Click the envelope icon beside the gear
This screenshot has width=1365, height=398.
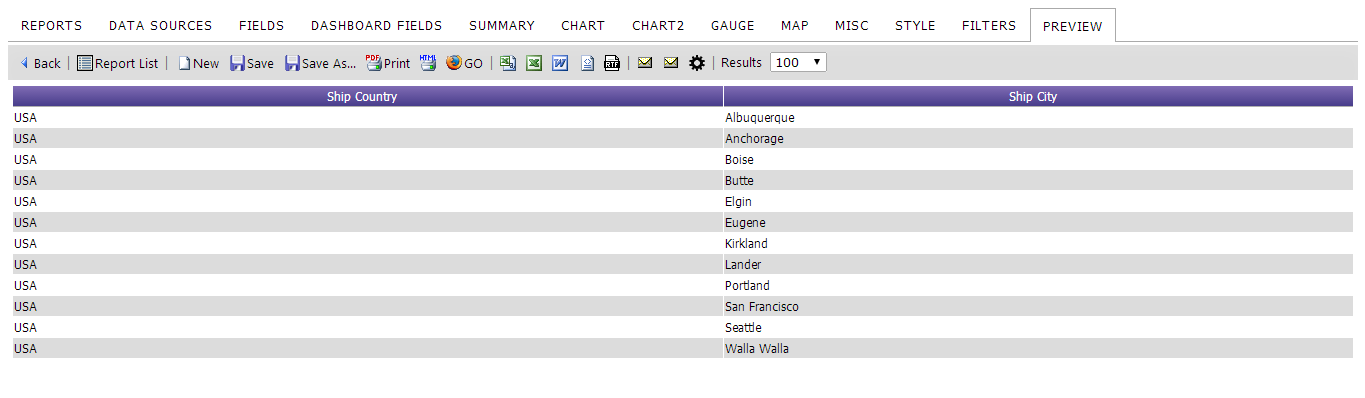tap(671, 63)
